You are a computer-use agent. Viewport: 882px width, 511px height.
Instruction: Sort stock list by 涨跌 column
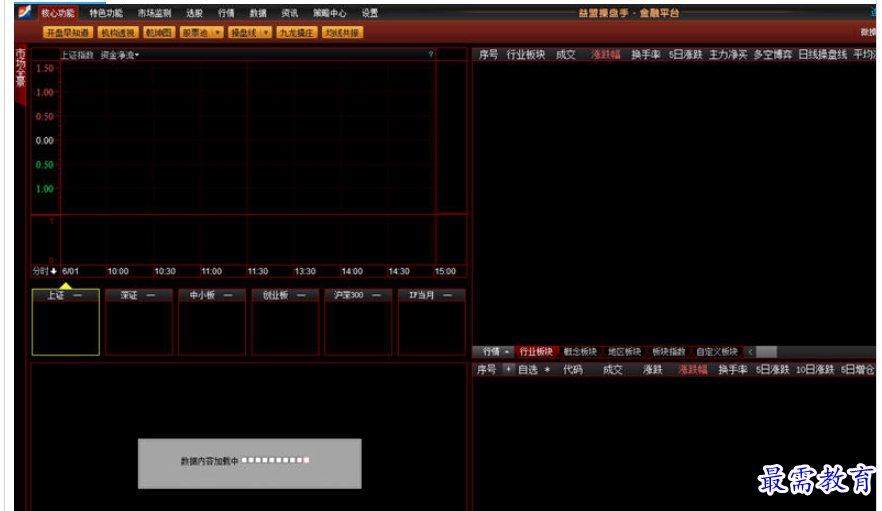(x=652, y=370)
